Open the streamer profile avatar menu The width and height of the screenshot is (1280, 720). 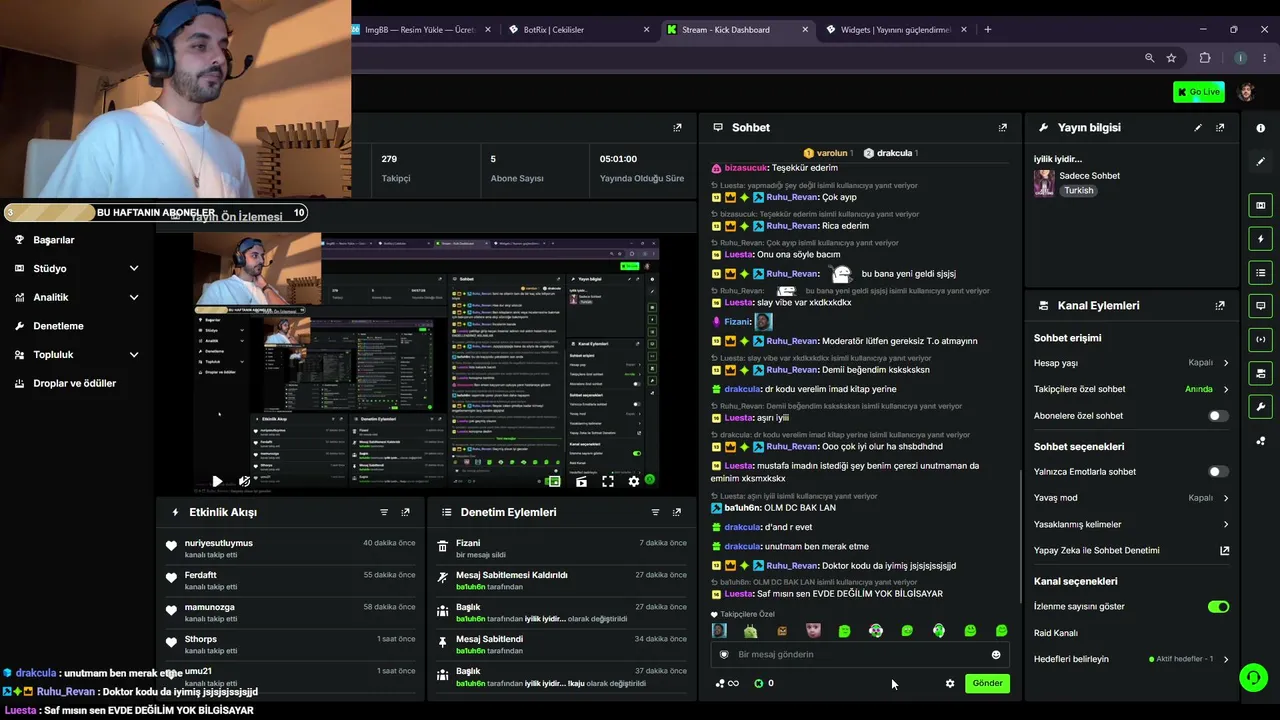click(1246, 92)
